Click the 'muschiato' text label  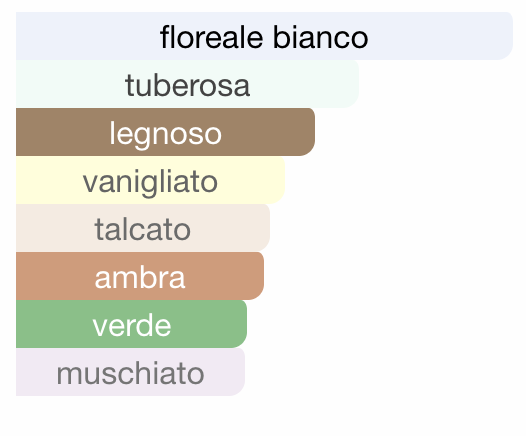(130, 374)
